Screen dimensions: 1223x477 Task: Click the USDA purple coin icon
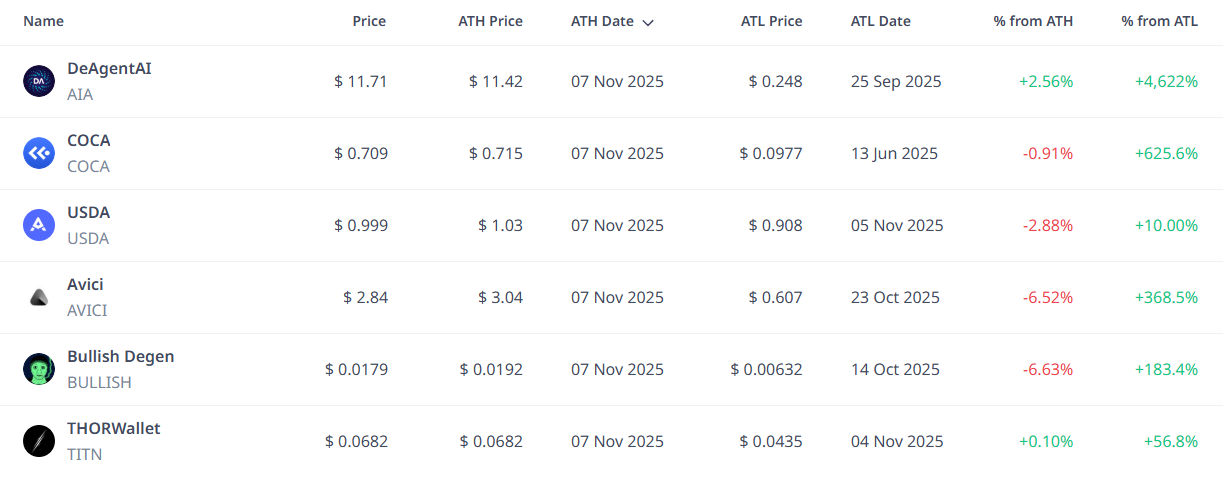[39, 225]
